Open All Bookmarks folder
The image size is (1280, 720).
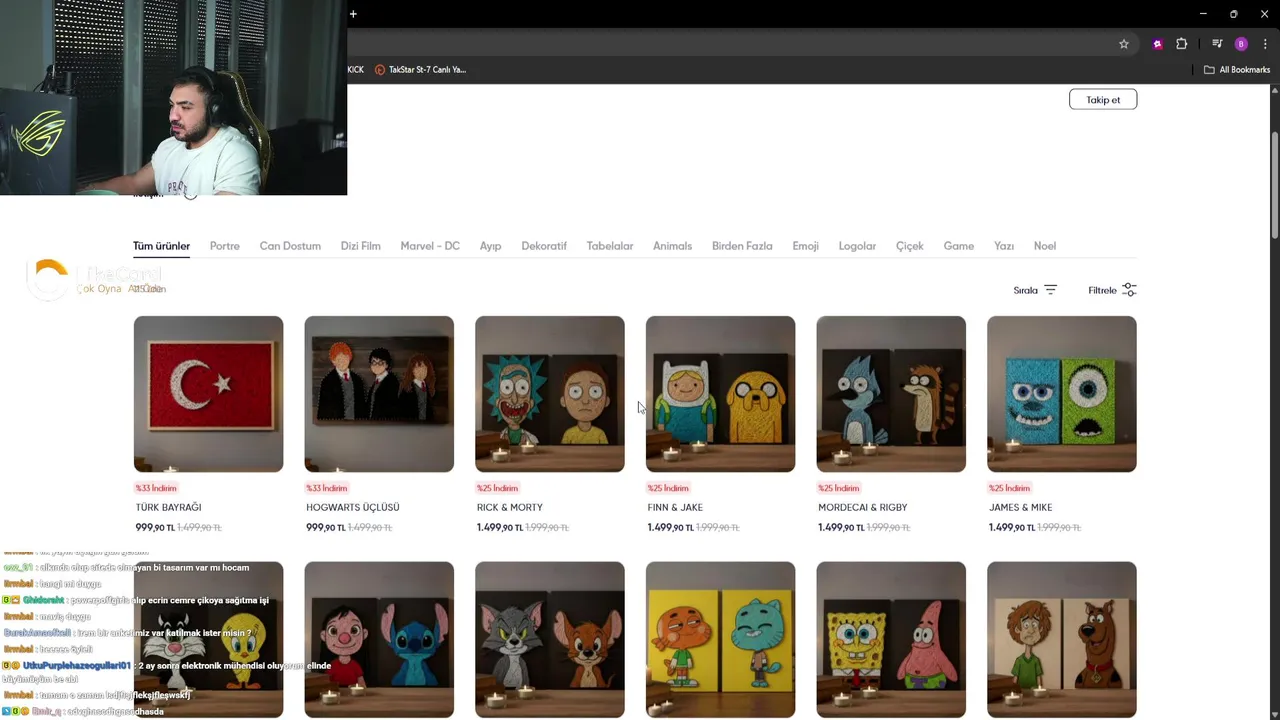pyautogui.click(x=1237, y=70)
